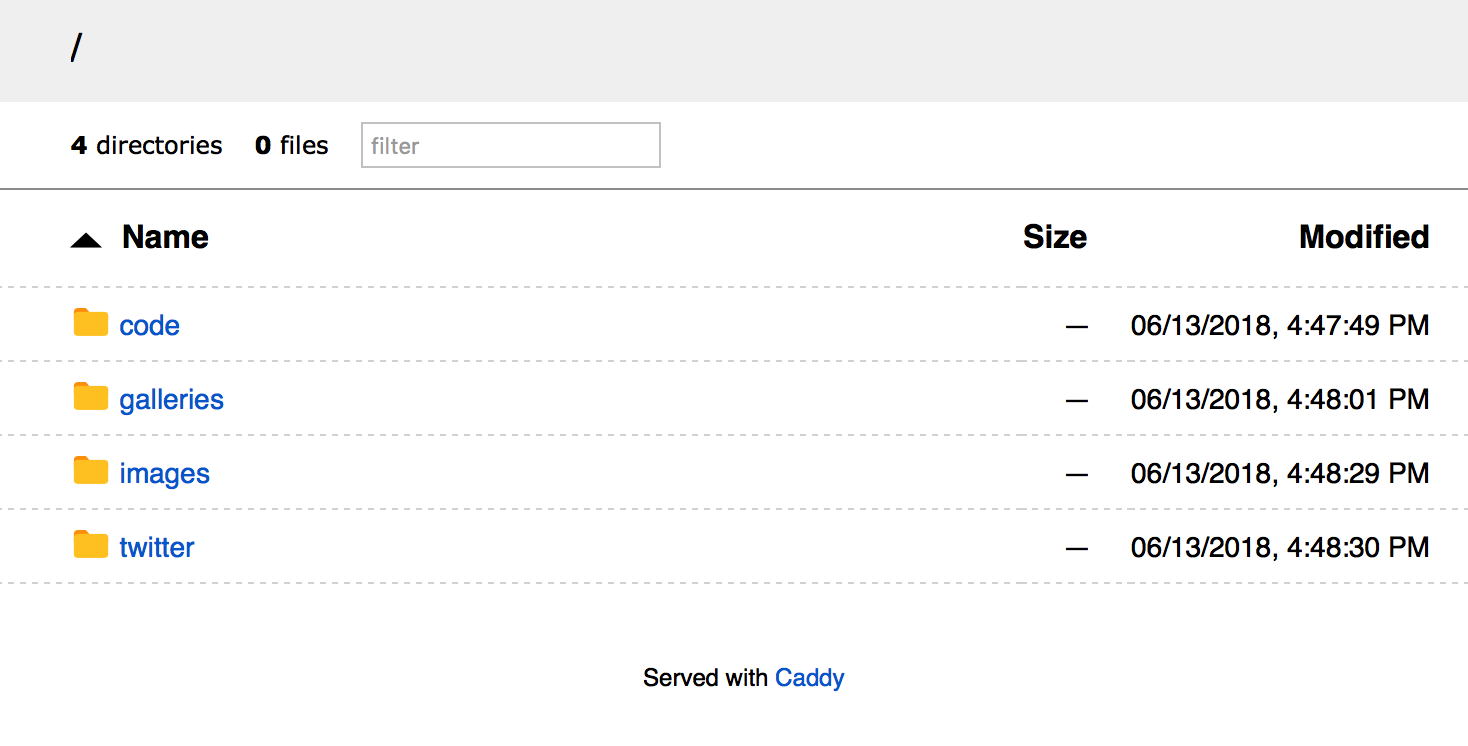Sort the listing by Modified column
Image resolution: width=1468 pixels, height=746 pixels.
1363,237
